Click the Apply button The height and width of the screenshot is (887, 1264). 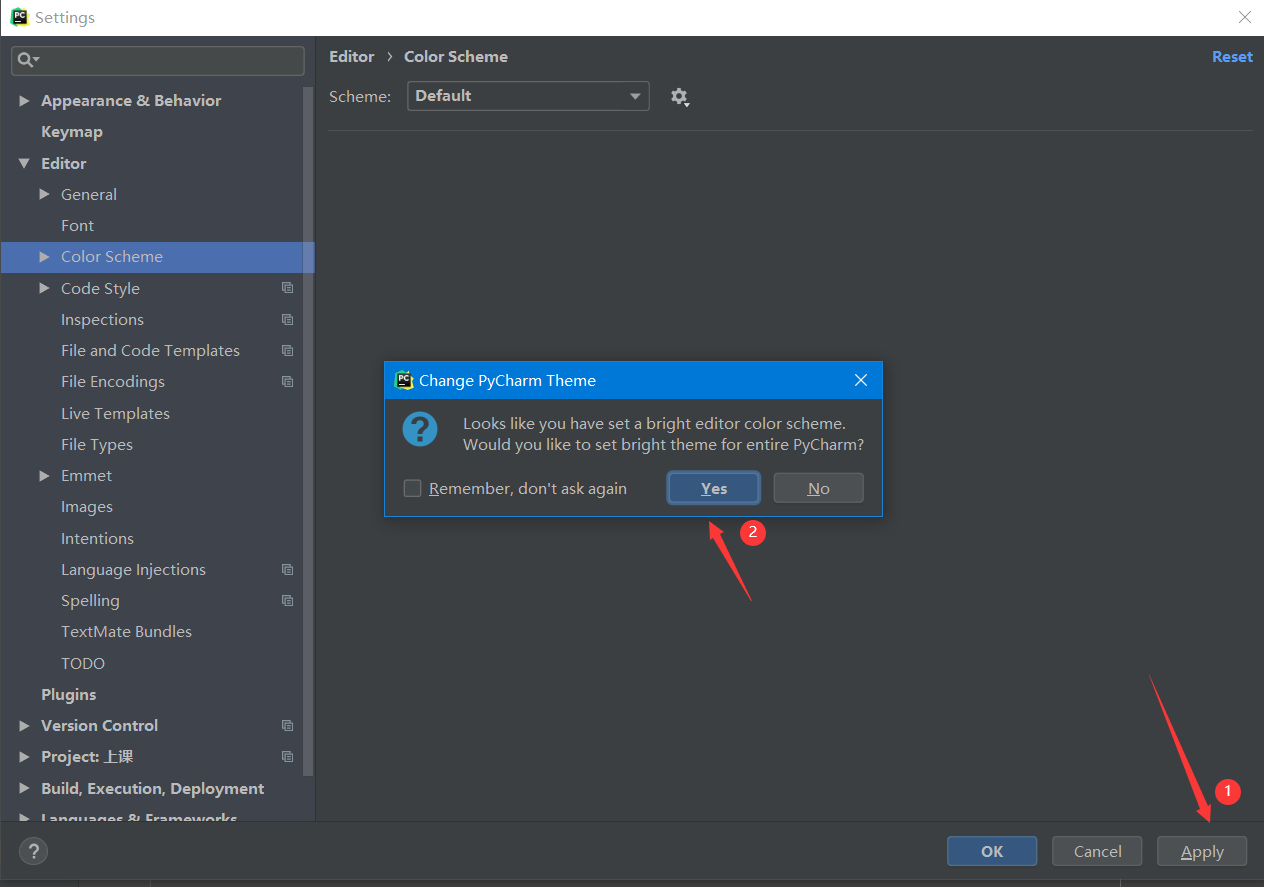[1202, 851]
